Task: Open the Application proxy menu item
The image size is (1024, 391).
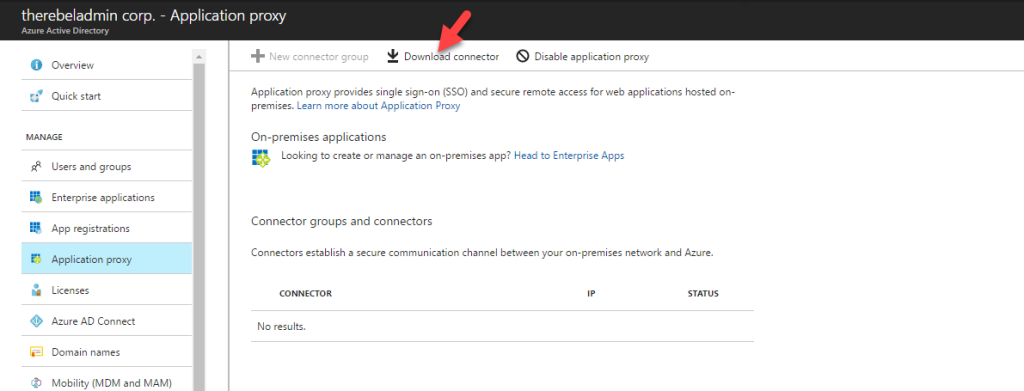Action: pos(106,259)
